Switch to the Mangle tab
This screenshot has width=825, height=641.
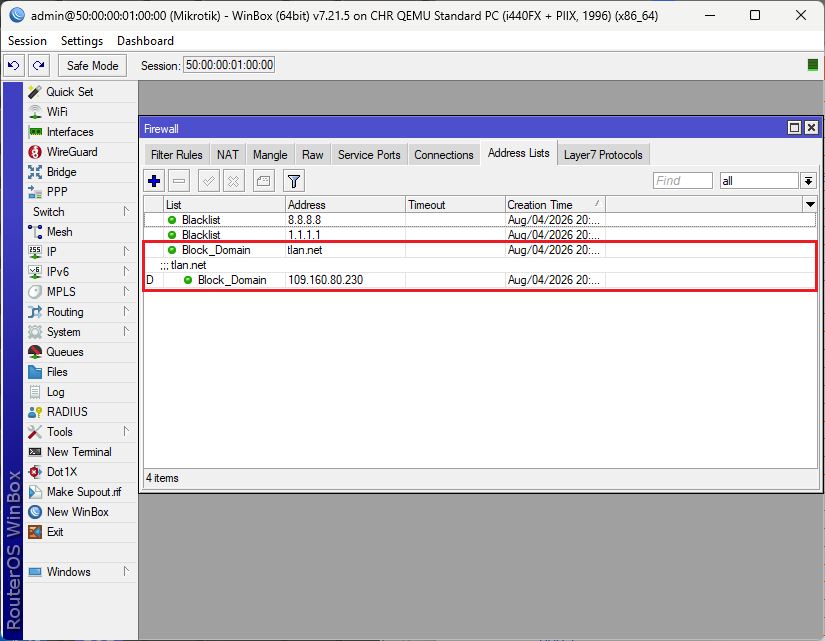point(270,155)
